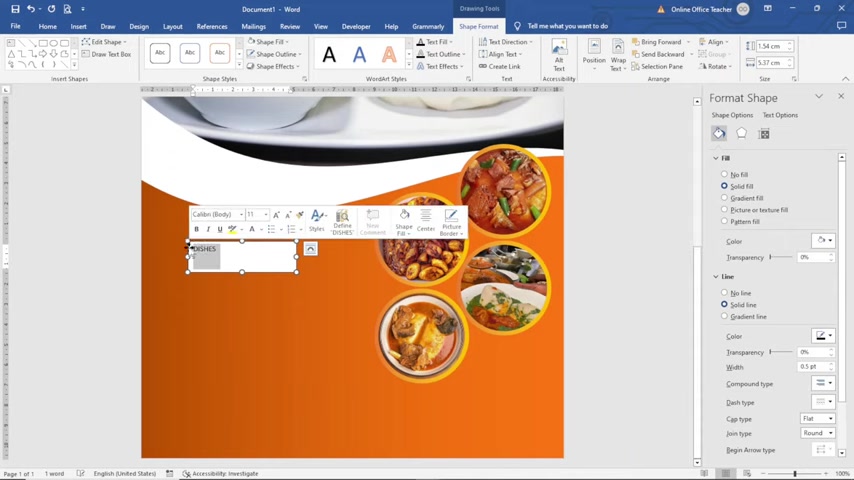854x480 pixels.
Task: Open the Layout & Properties tab (grid icon)
Action: pyautogui.click(x=764, y=133)
